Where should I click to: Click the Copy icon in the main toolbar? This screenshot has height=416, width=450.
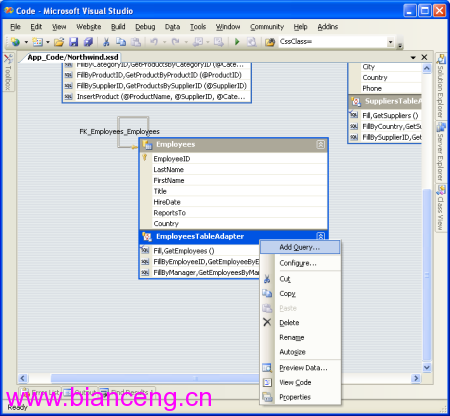coord(121,42)
